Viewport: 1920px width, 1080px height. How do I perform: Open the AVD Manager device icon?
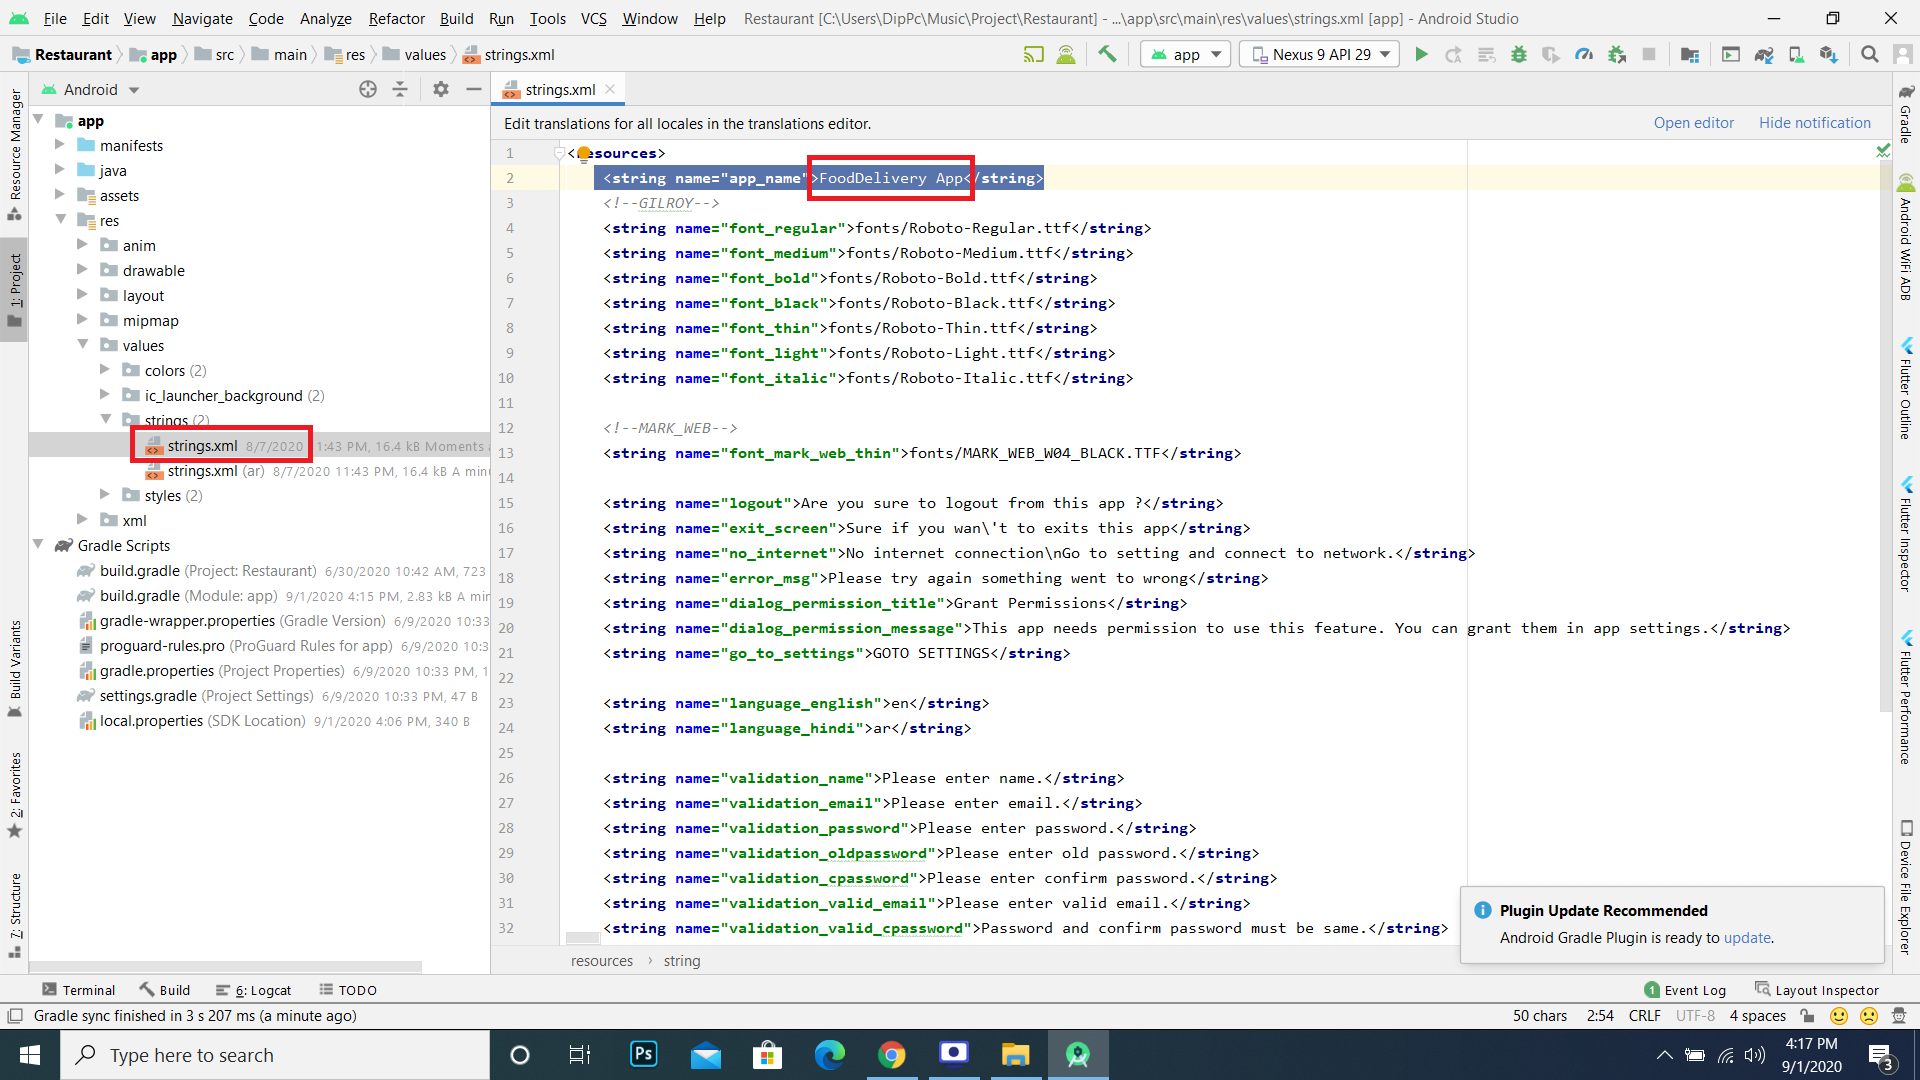point(1796,55)
